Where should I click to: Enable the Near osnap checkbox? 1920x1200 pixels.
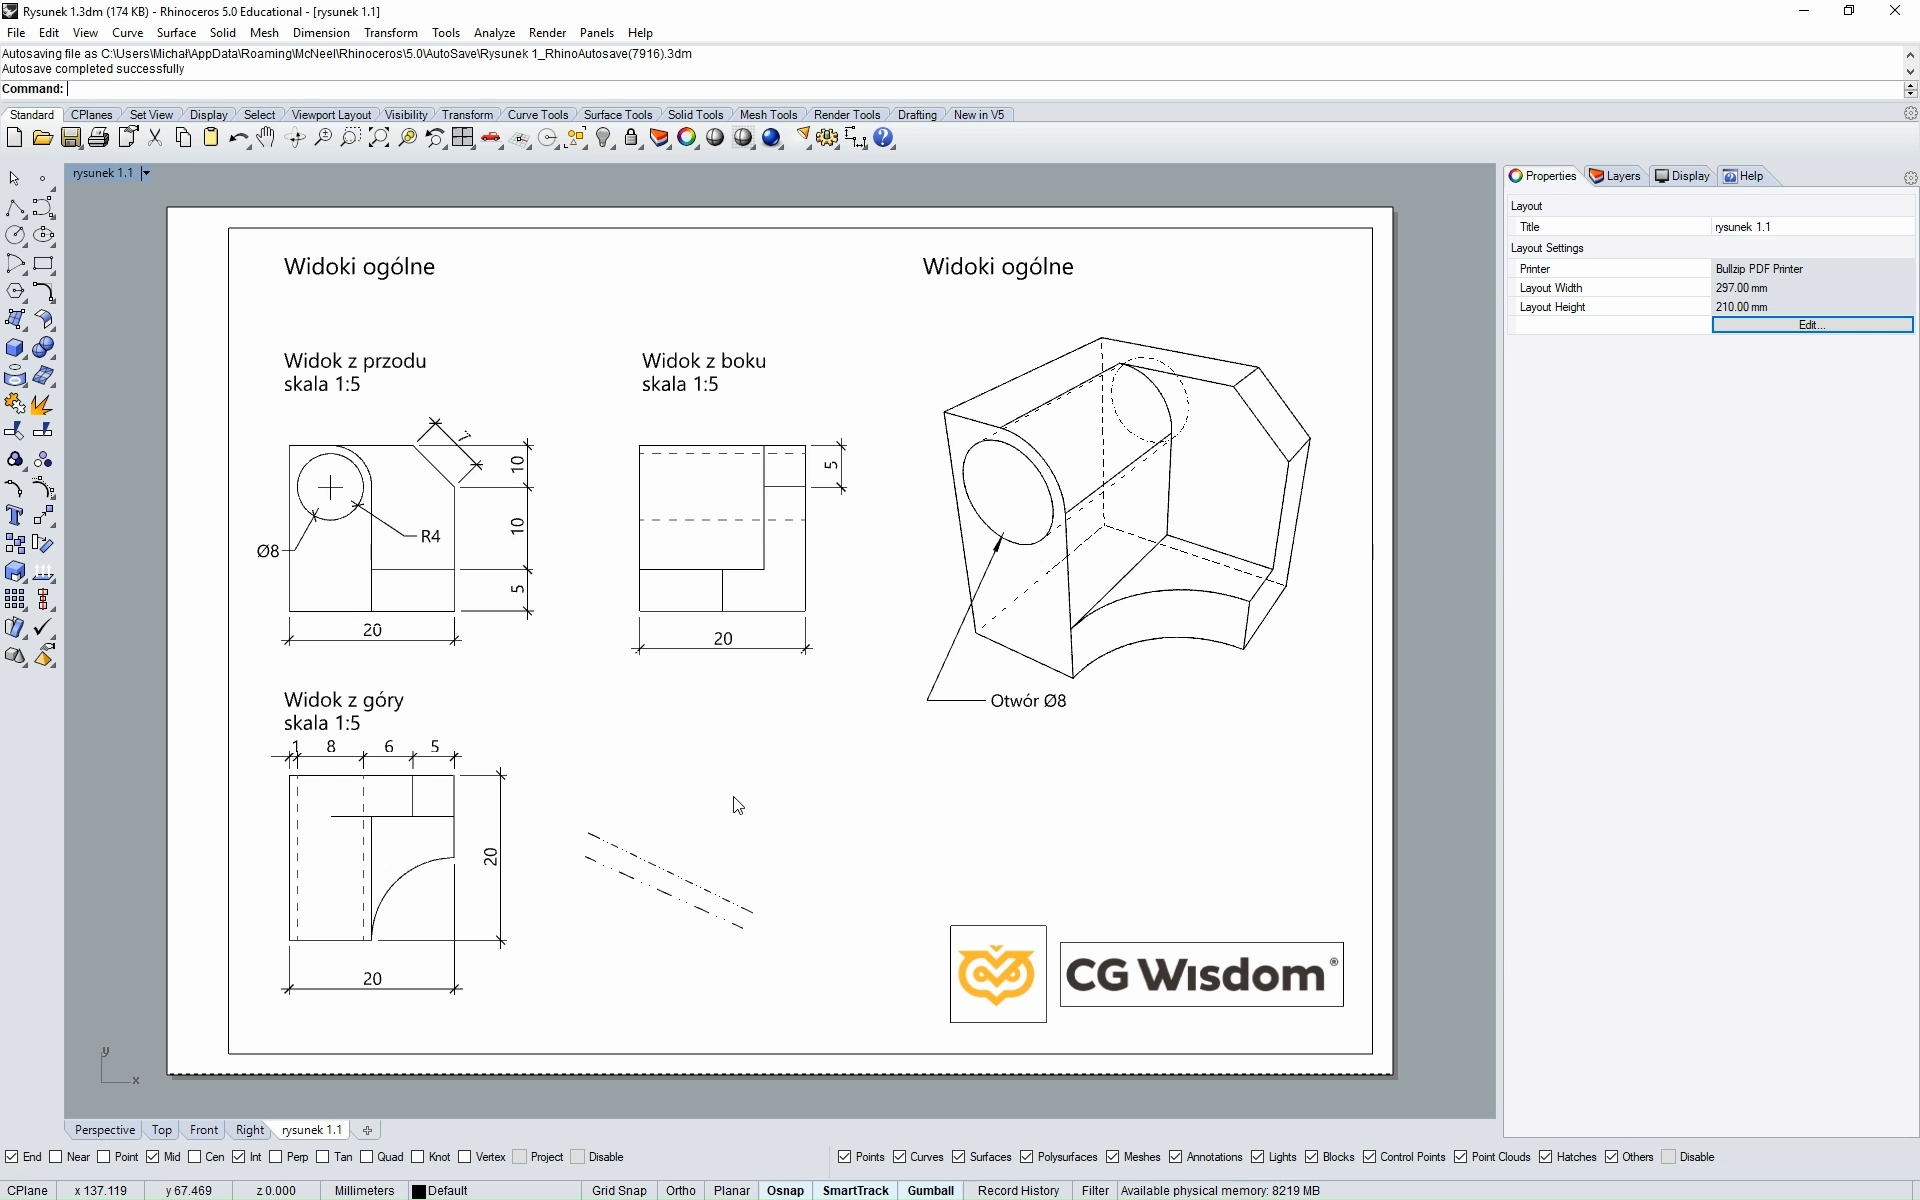coord(56,1157)
